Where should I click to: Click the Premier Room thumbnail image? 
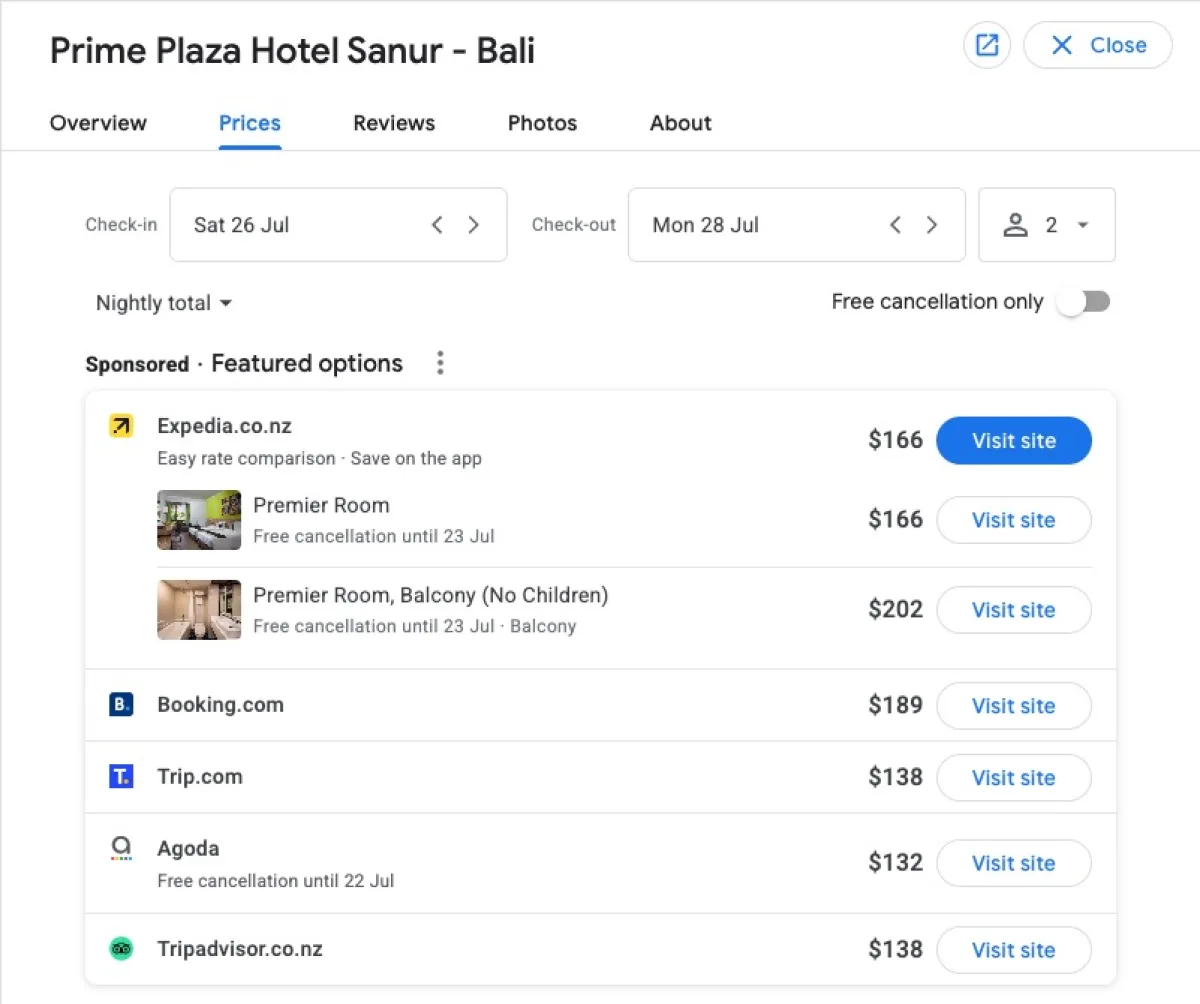tap(199, 520)
